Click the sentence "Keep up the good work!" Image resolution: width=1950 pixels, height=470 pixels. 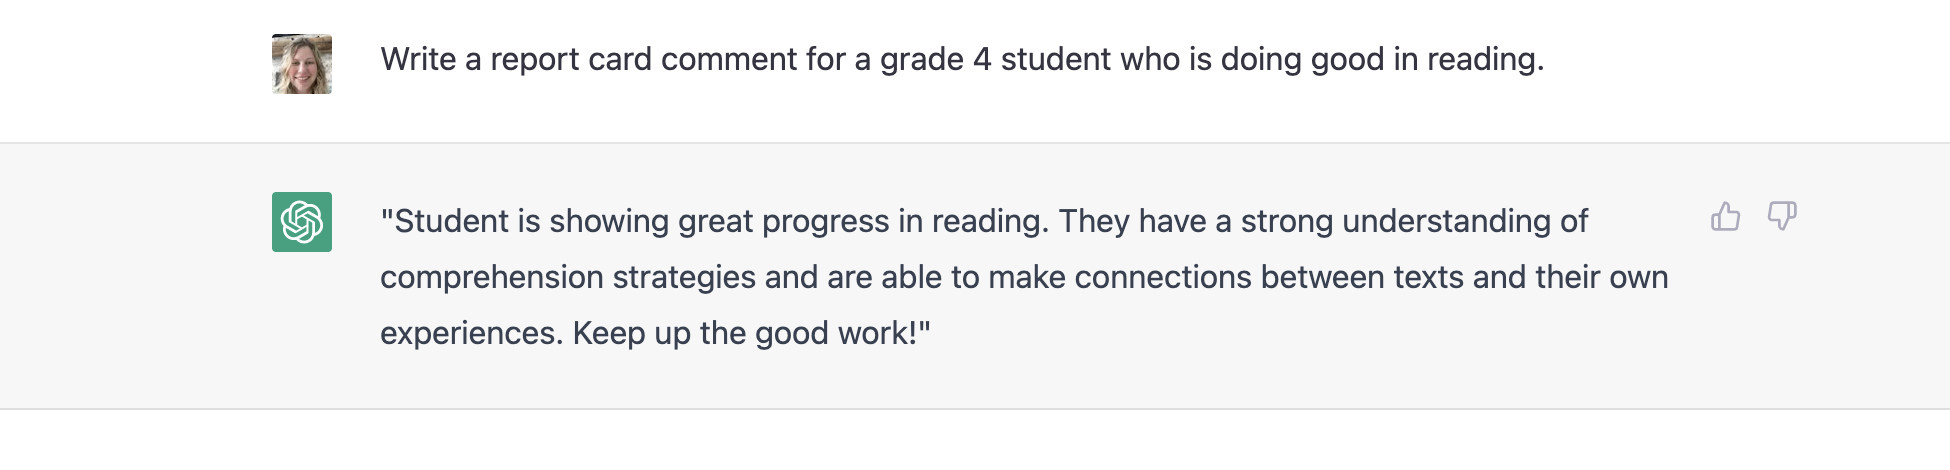point(745,333)
